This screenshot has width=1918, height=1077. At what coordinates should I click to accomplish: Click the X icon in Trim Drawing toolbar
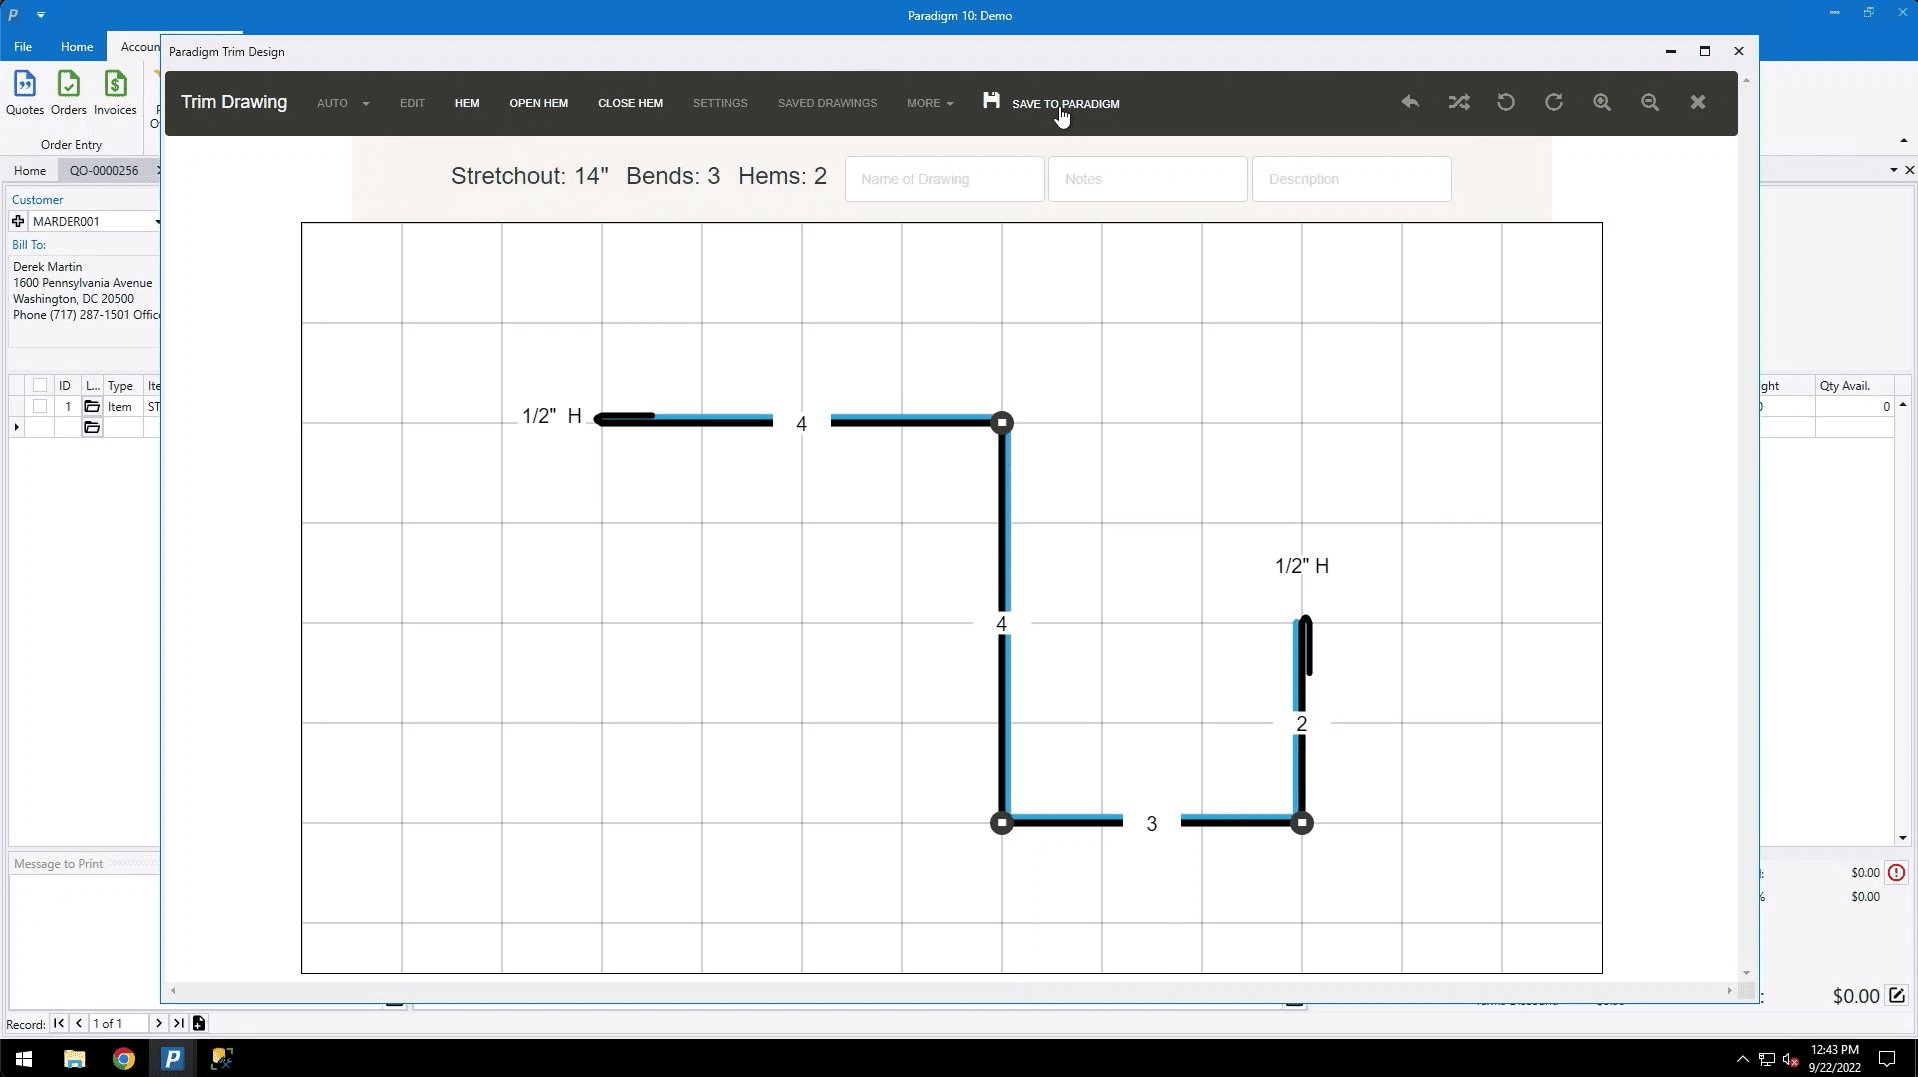pyautogui.click(x=1697, y=102)
